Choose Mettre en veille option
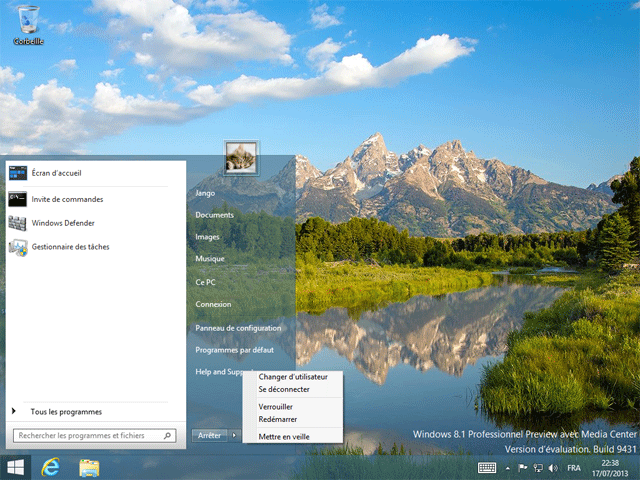 pos(284,436)
